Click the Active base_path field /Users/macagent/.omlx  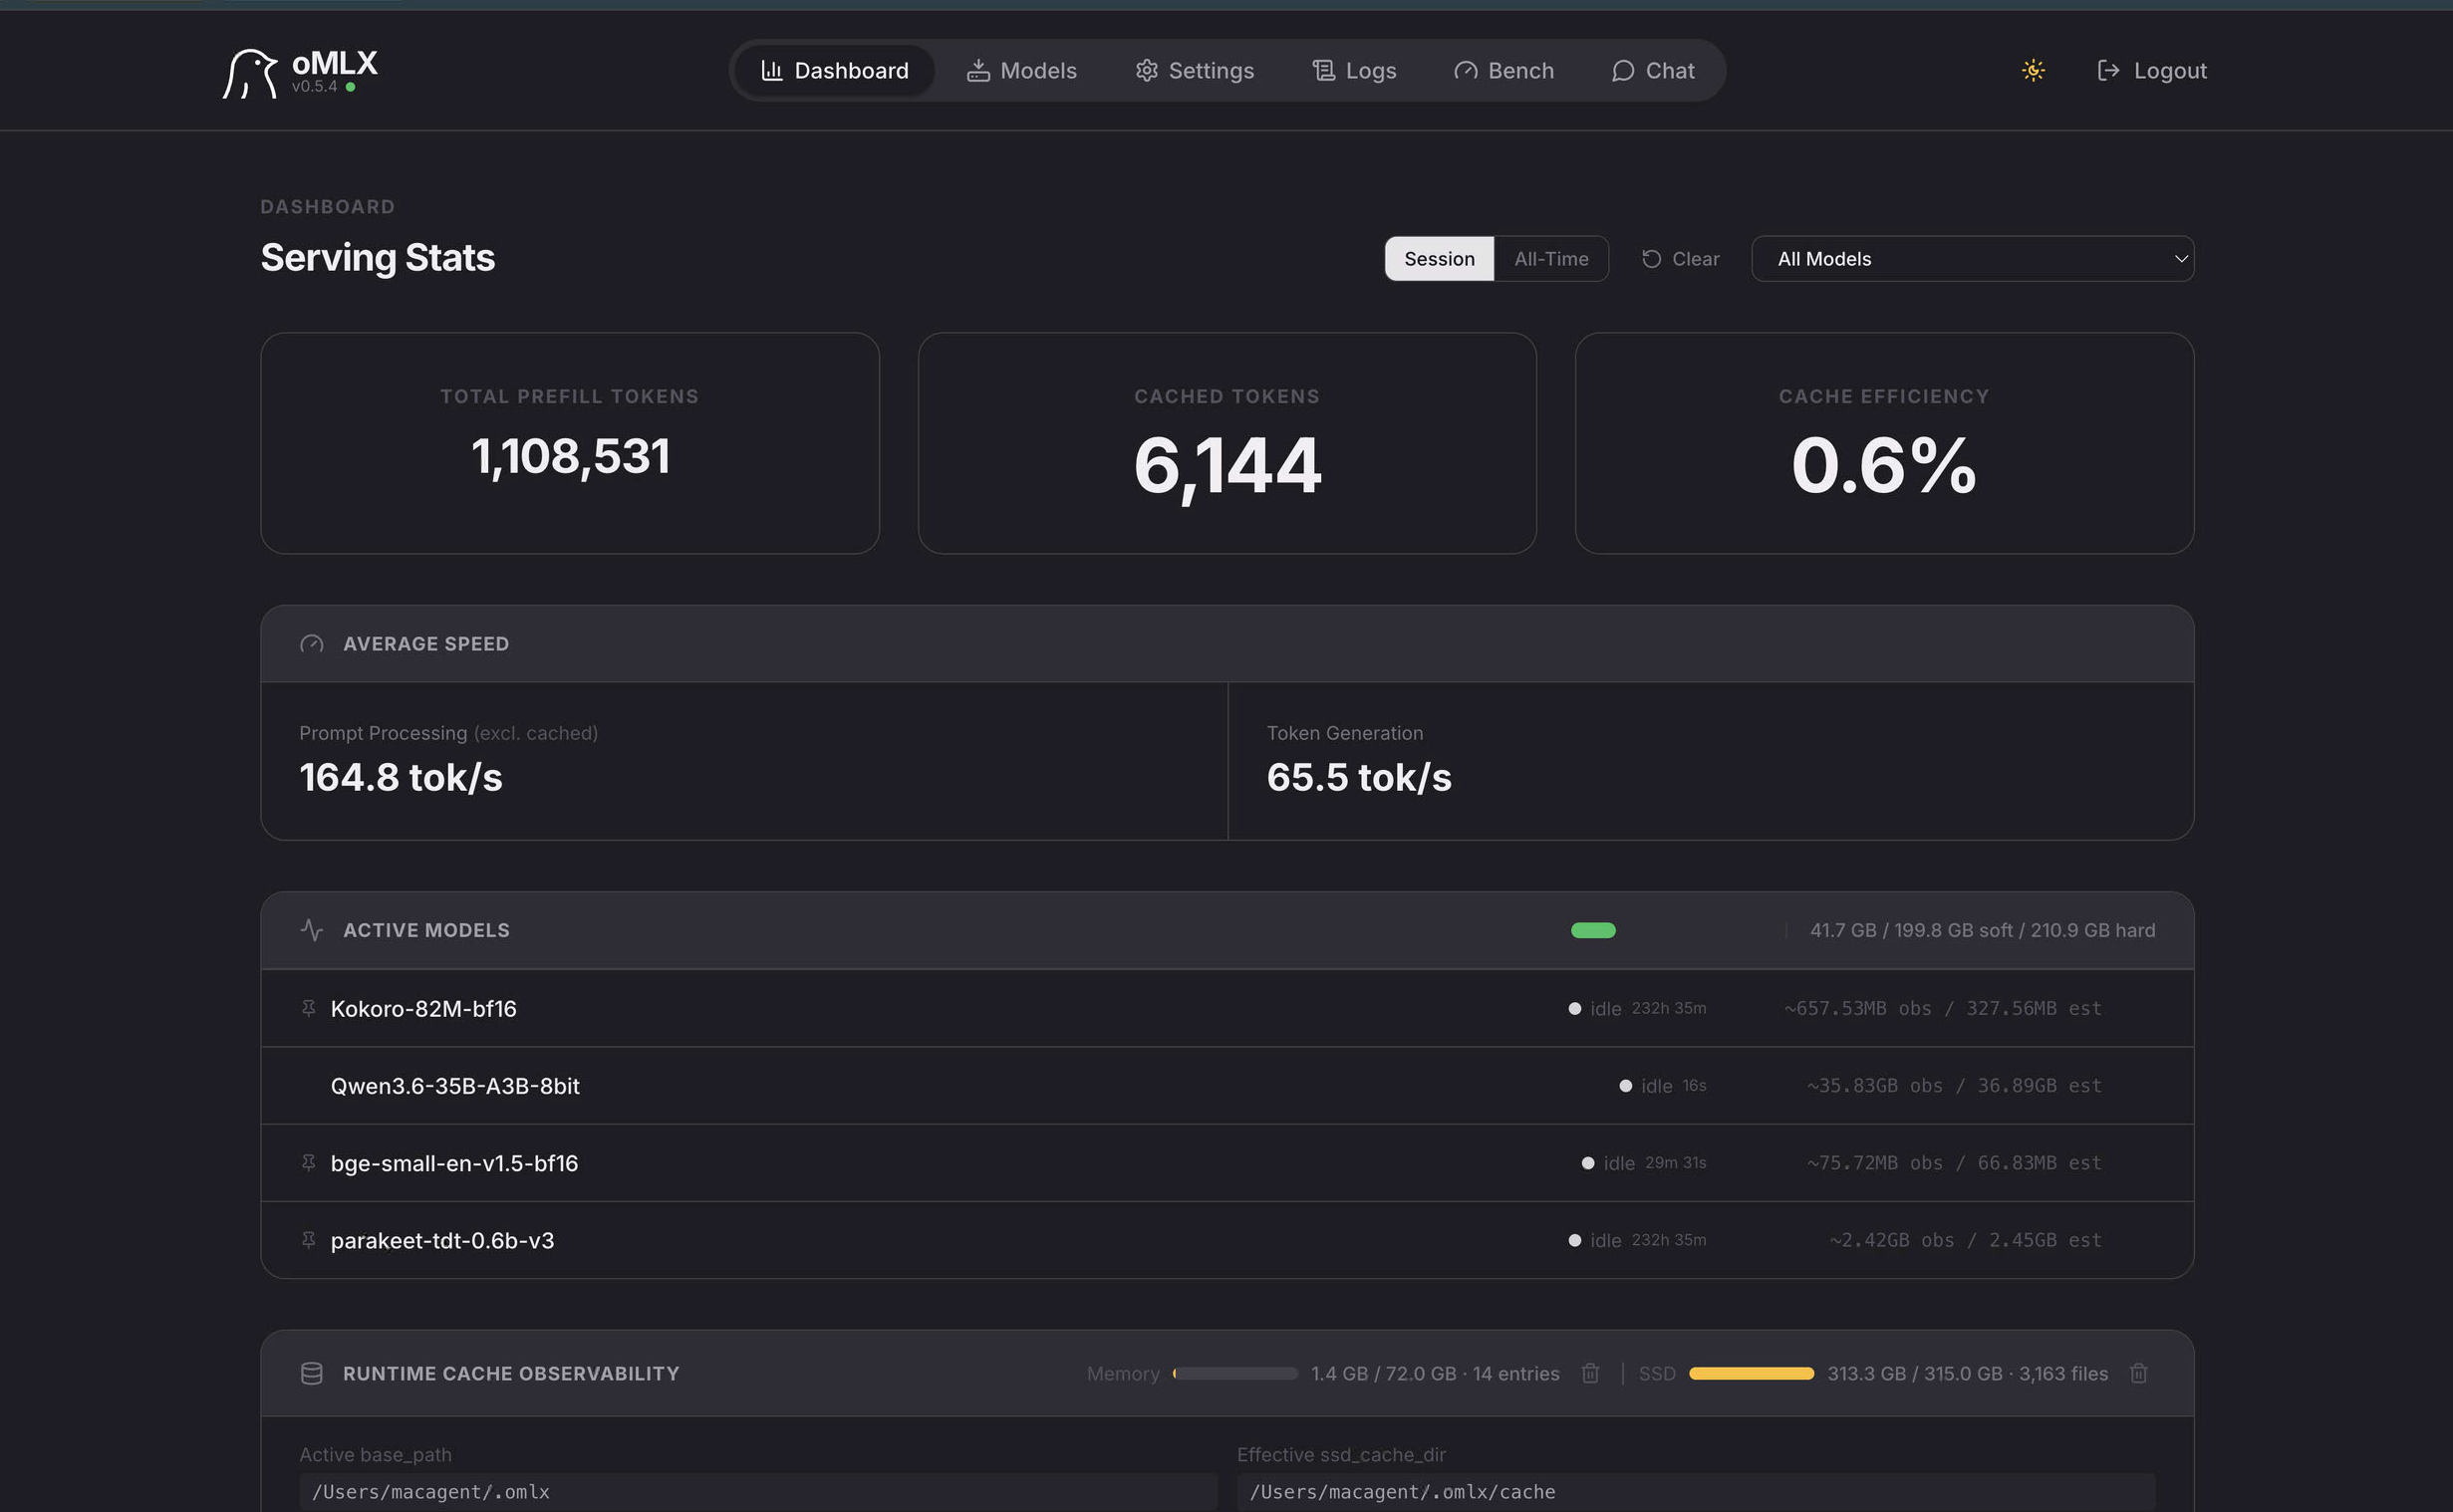[758, 1491]
